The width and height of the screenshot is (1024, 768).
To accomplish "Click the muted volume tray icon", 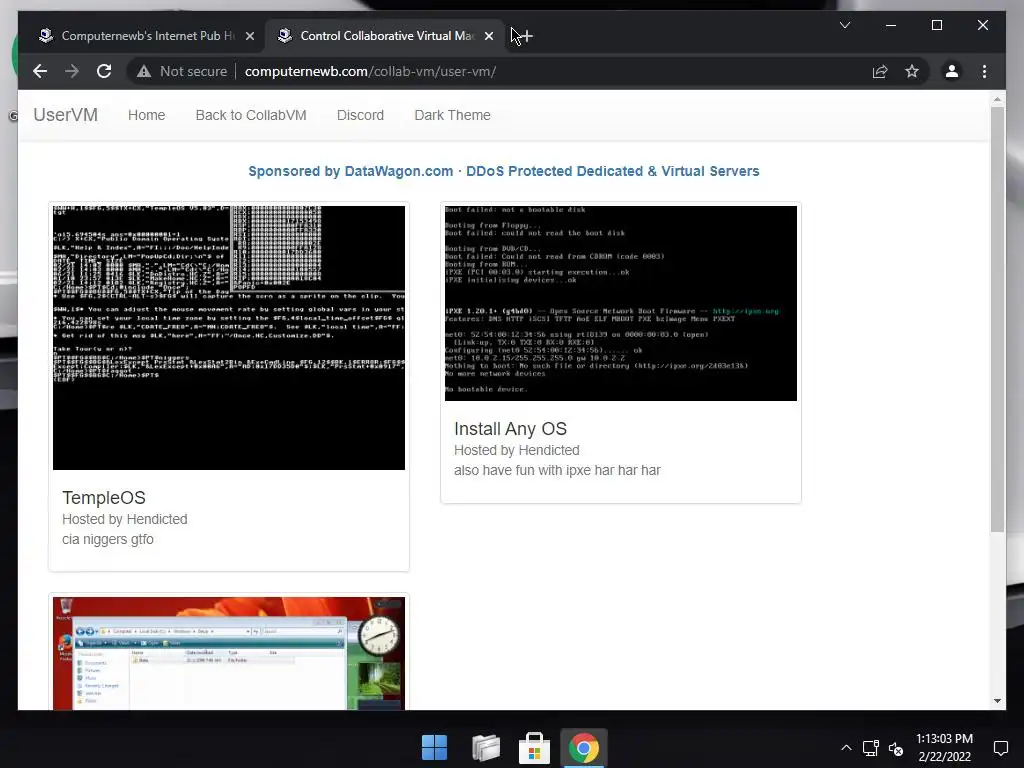I will click(896, 748).
